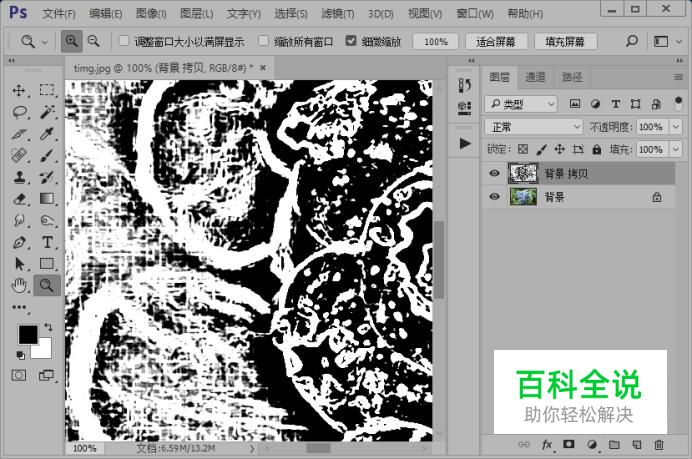Create a new layer group
This screenshot has height=459, width=692.
click(614, 445)
